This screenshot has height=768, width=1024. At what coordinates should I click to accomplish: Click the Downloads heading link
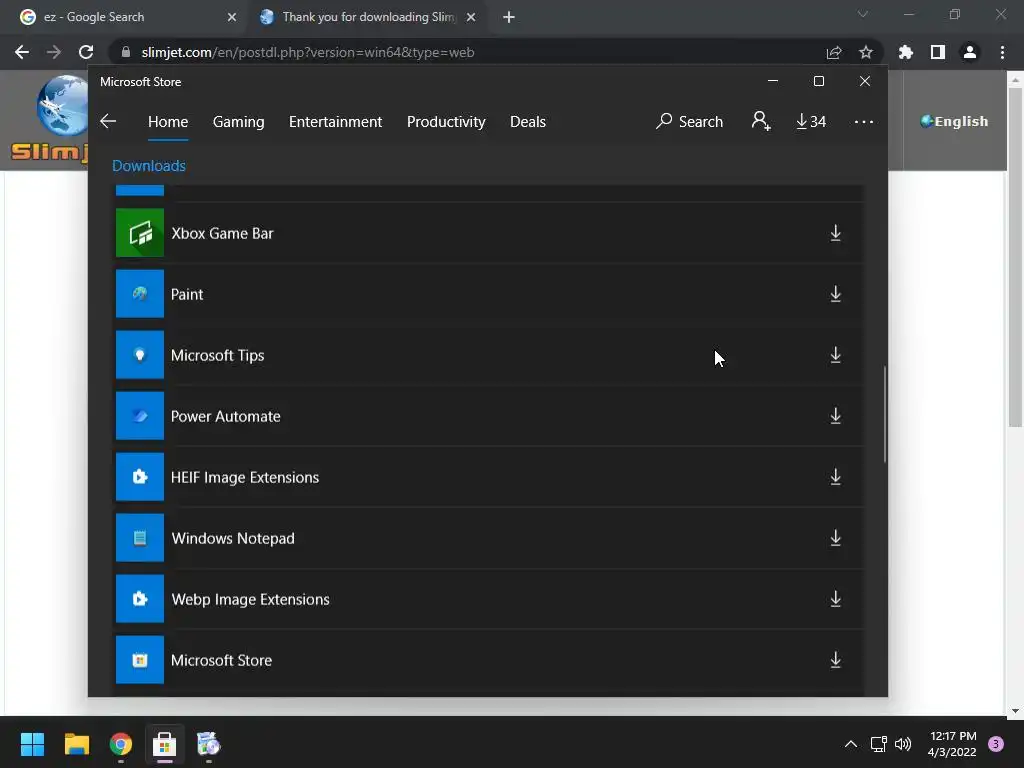[149, 166]
